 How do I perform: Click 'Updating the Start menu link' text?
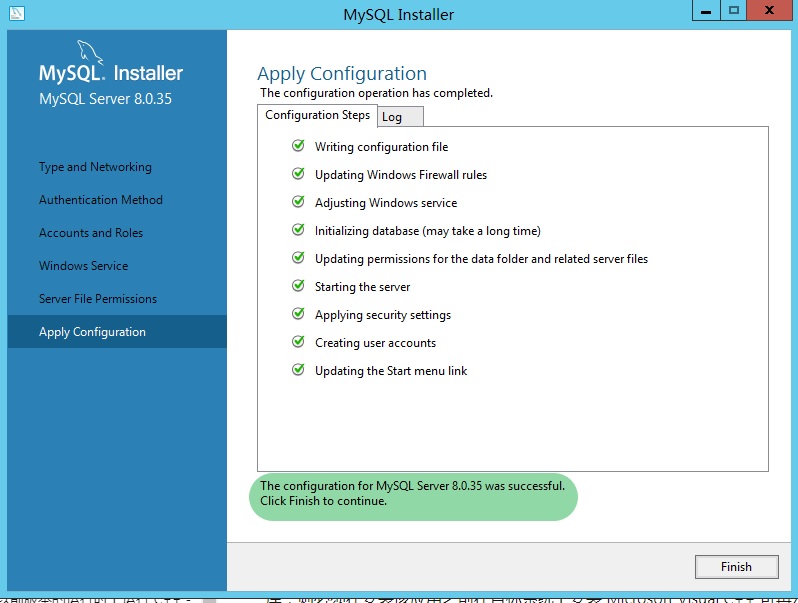click(391, 371)
